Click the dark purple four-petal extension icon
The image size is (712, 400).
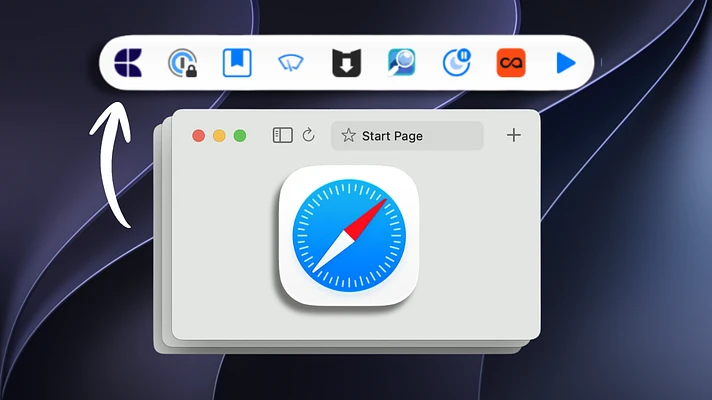(128, 63)
